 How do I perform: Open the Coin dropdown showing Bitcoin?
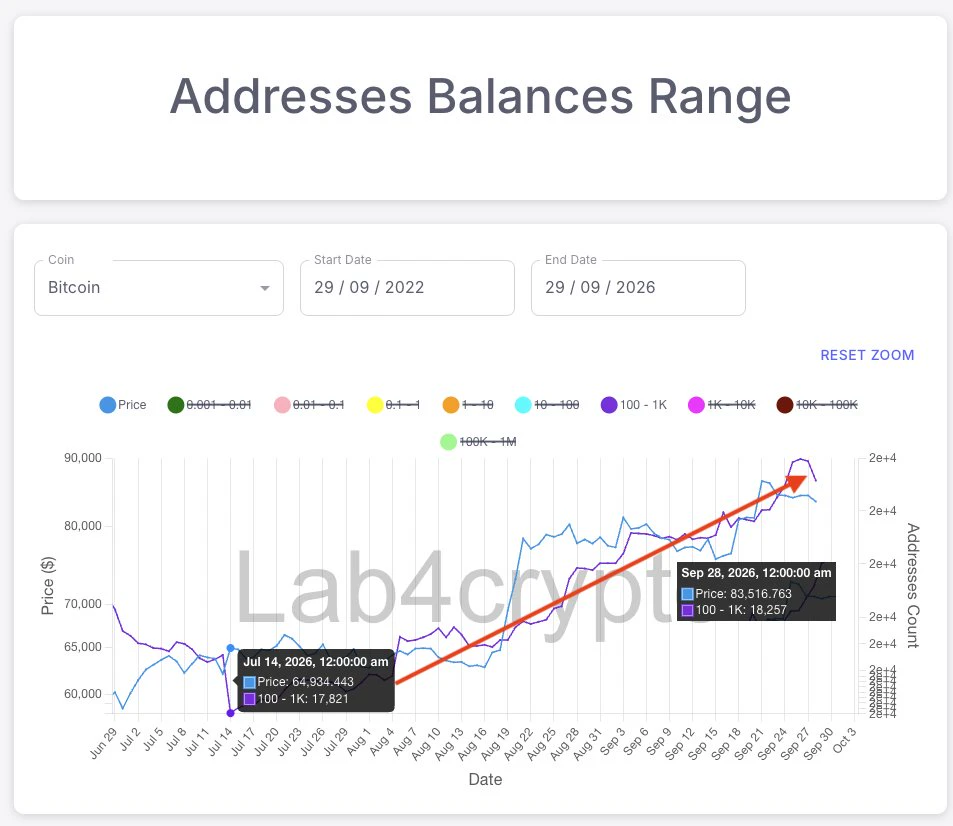[159, 287]
